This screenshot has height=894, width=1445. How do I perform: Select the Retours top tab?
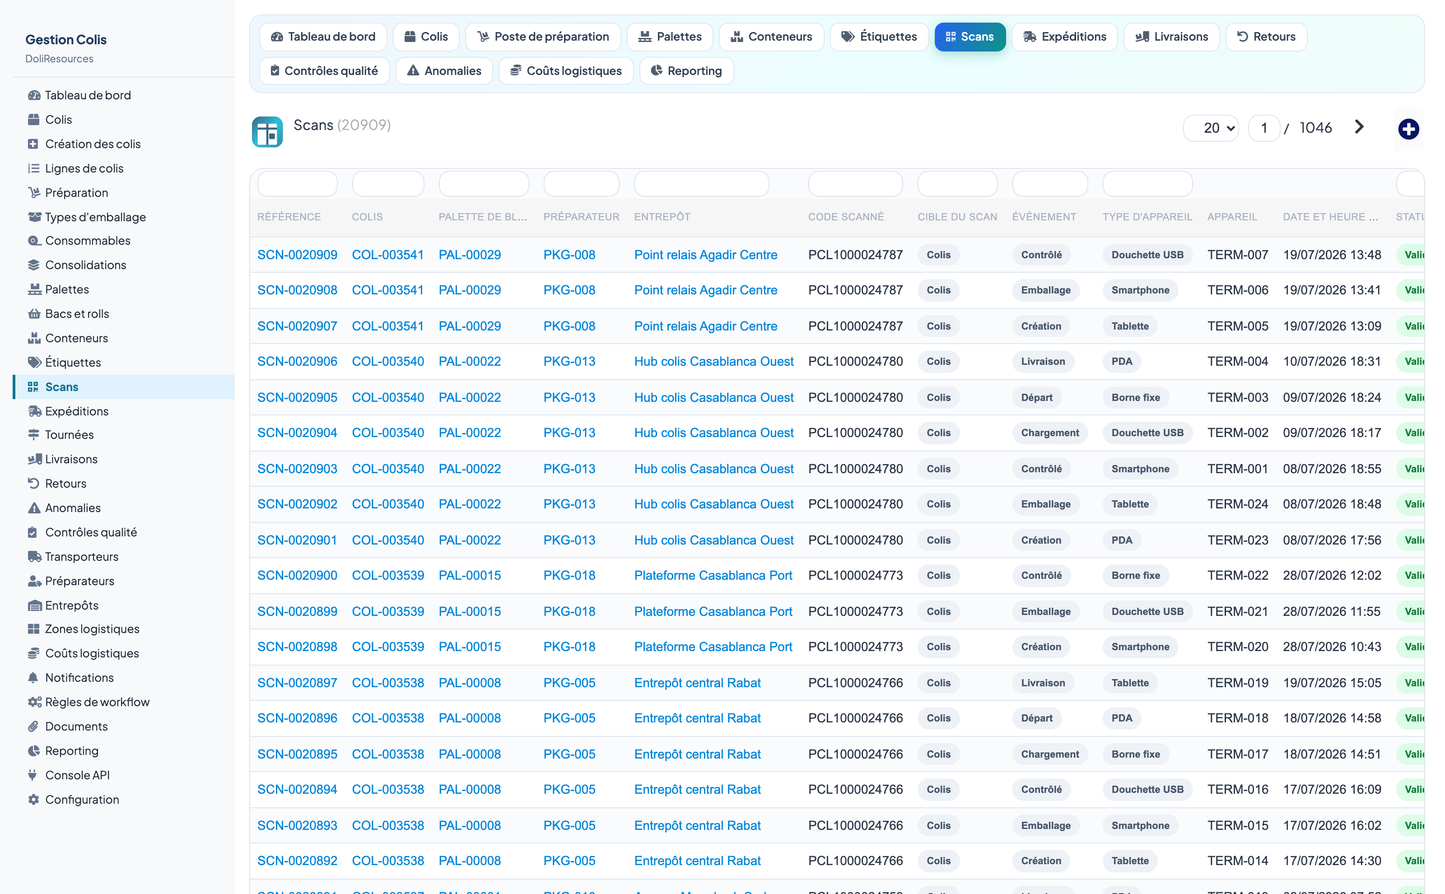click(1266, 37)
